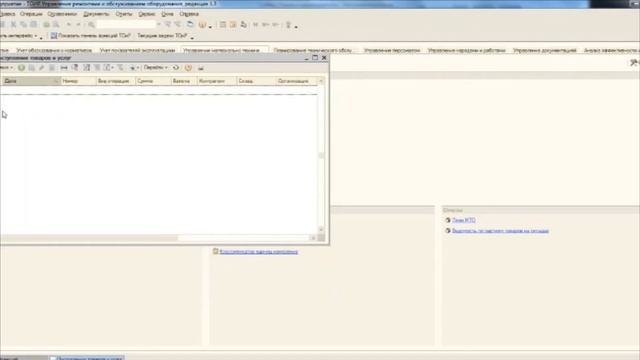Click the Контрагент column header

(x=217, y=81)
